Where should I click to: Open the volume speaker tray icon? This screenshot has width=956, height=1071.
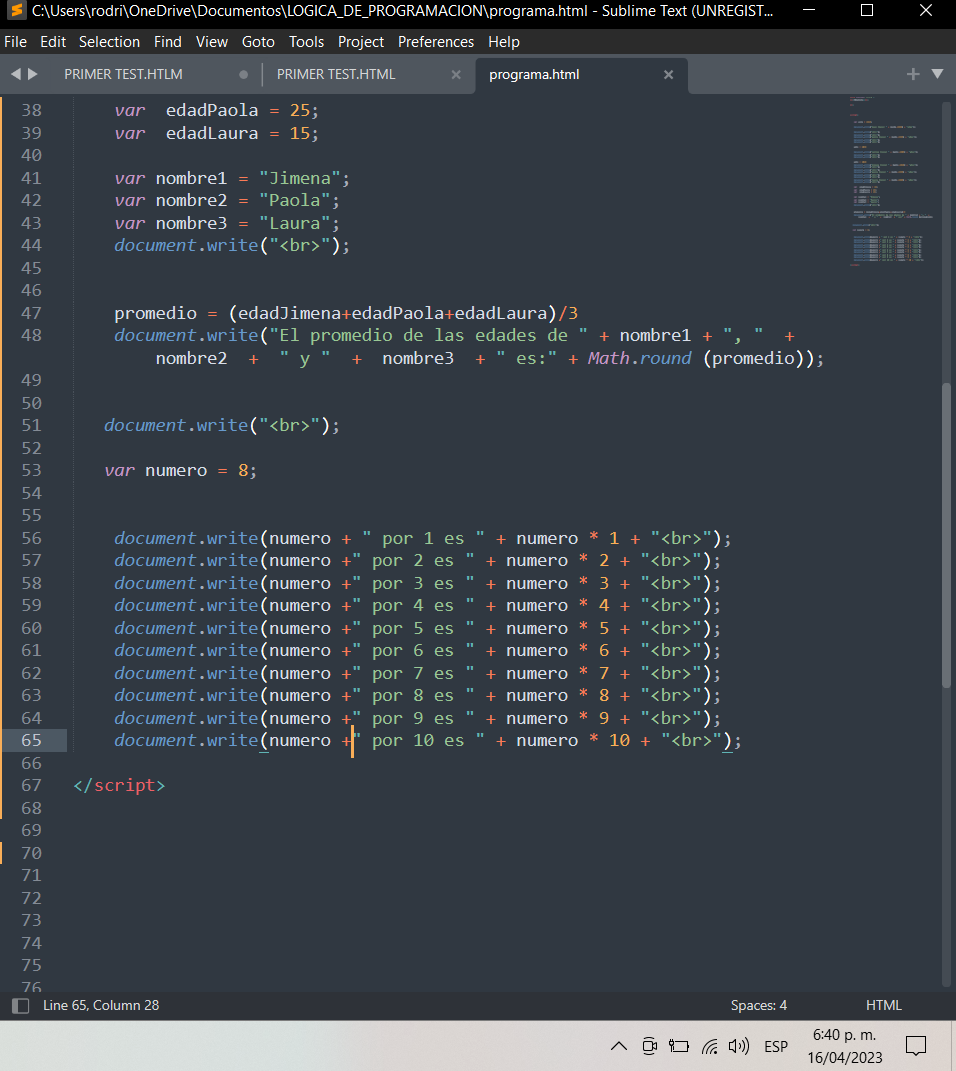pos(739,1046)
